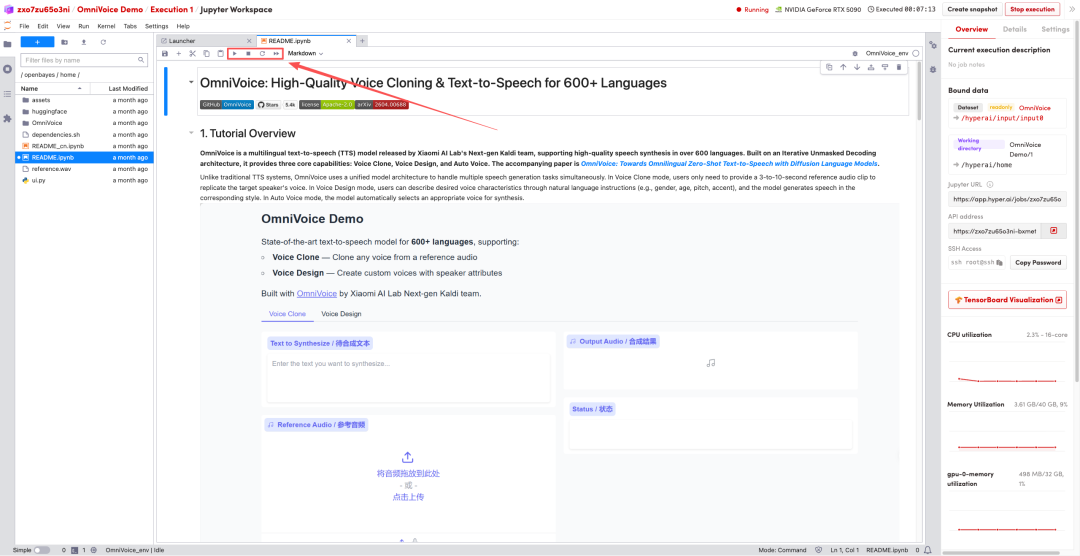Select the huggingface folder
Image resolution: width=1080 pixels, height=556 pixels.
pyautogui.click(x=85, y=111)
